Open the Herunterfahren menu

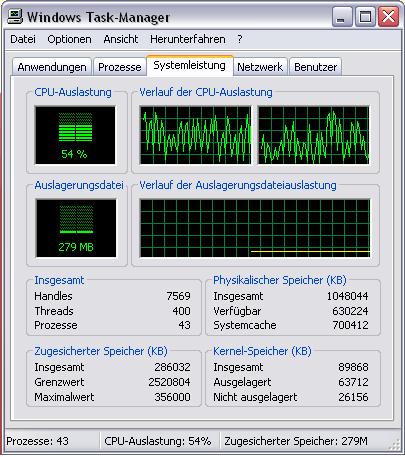pos(188,39)
